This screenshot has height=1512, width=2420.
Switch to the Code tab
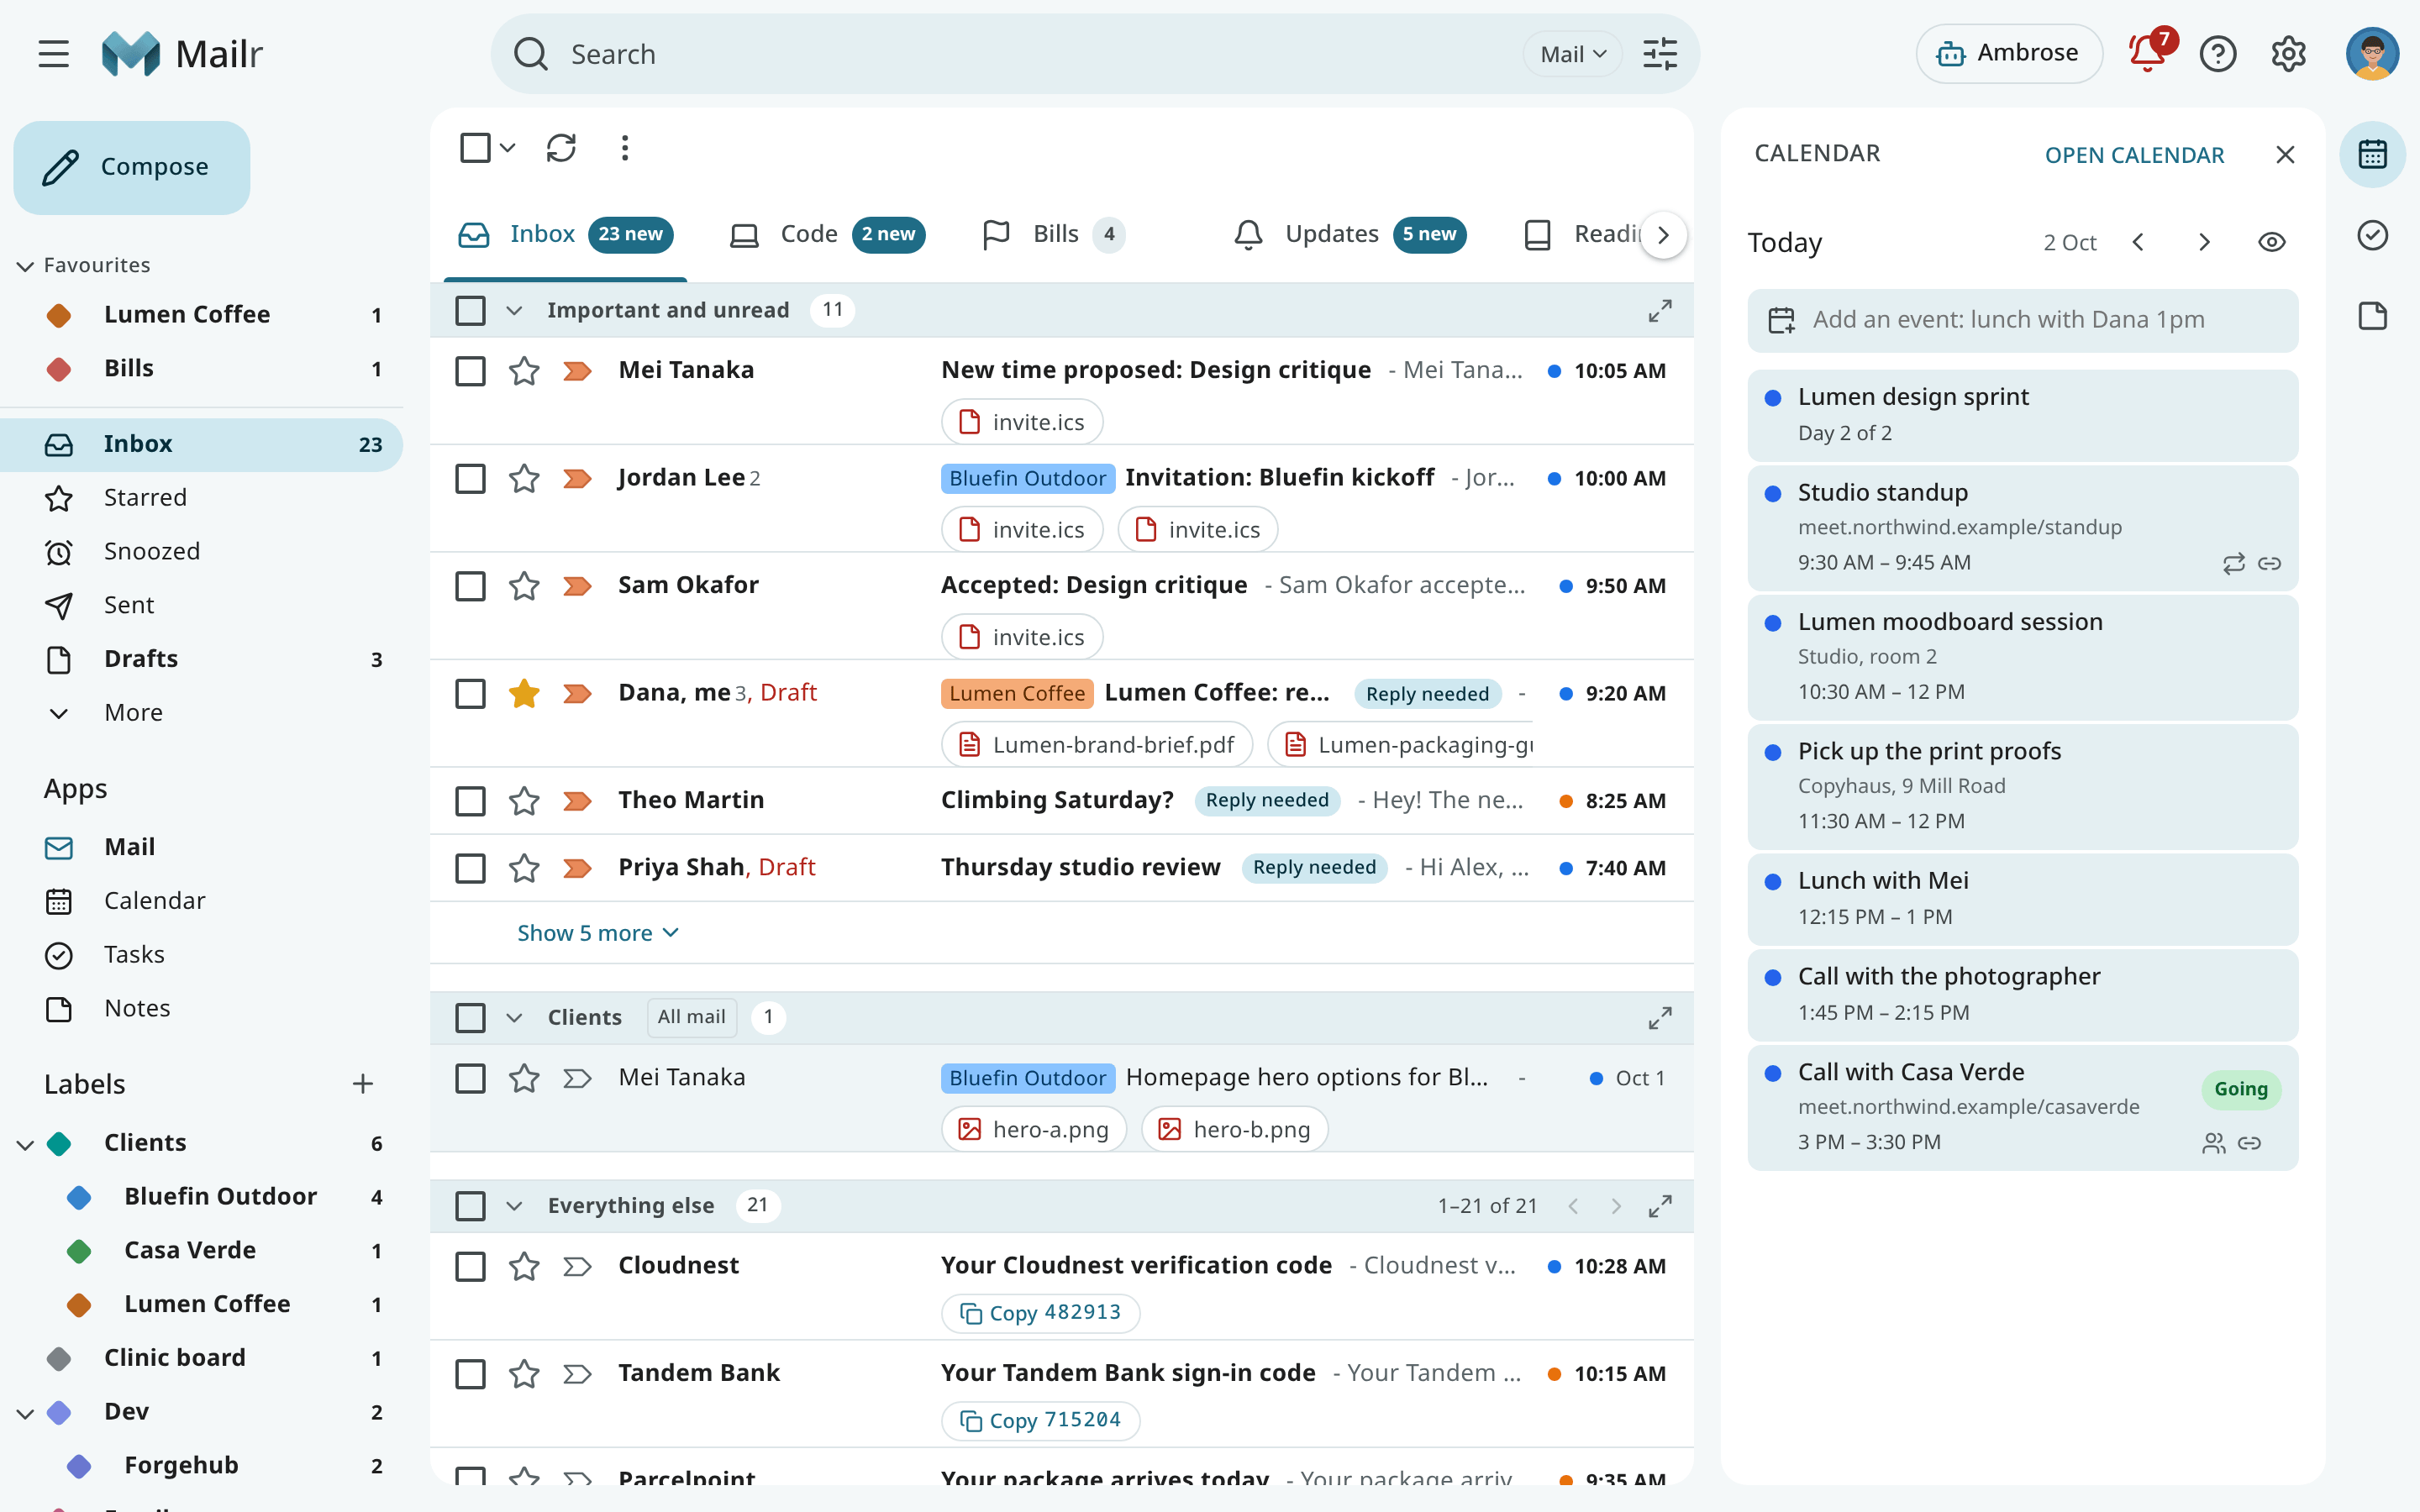click(826, 234)
